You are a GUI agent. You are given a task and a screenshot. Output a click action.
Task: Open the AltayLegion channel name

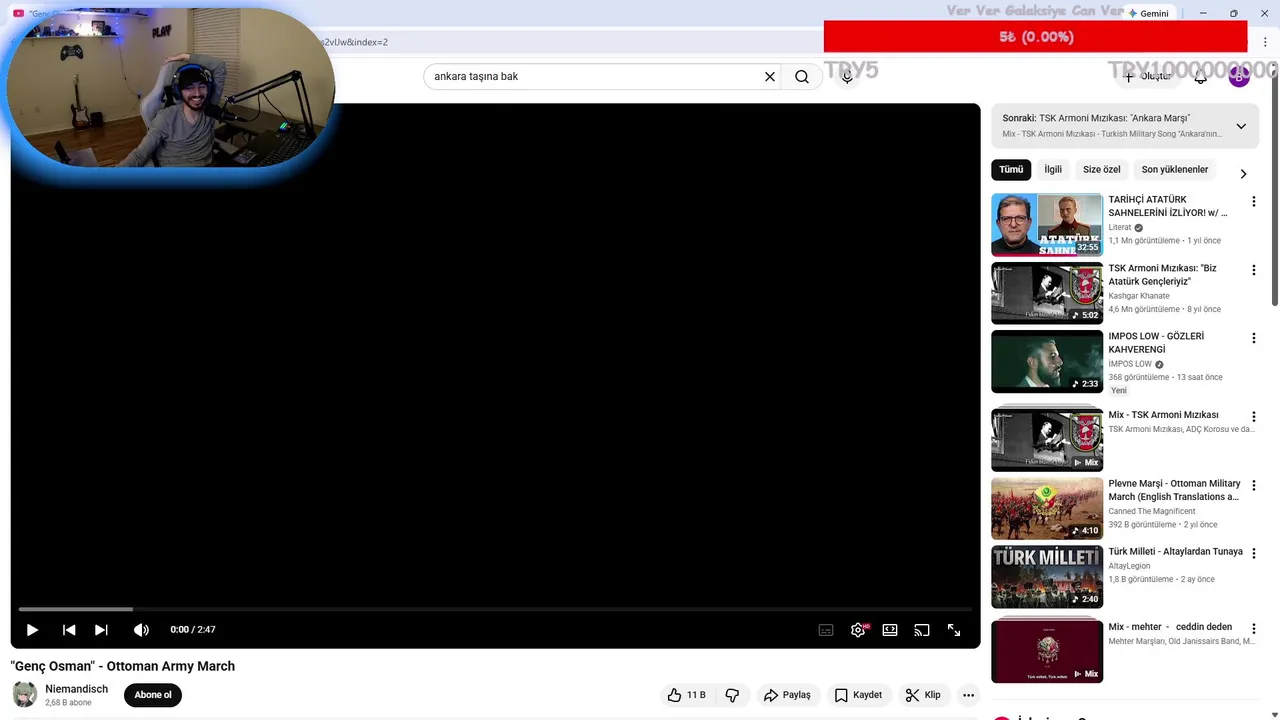pos(1129,566)
